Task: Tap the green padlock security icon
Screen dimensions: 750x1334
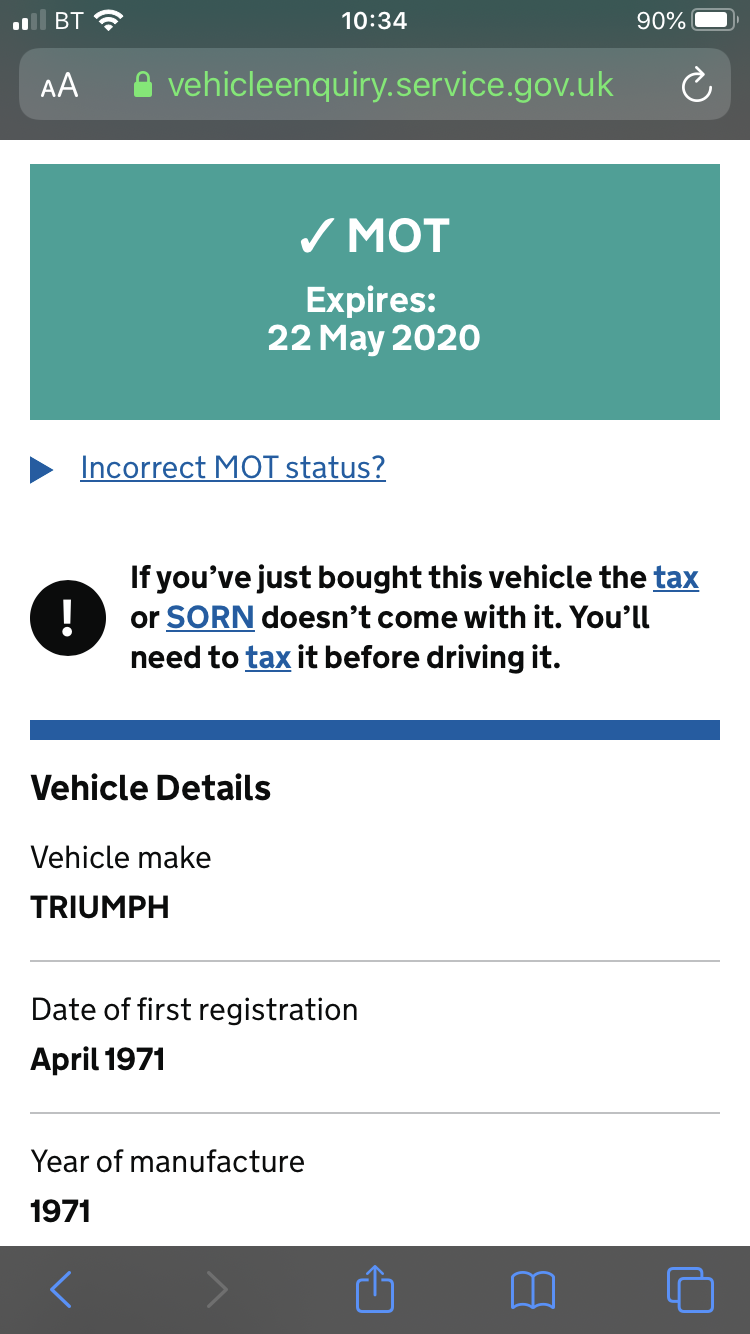Action: coord(143,85)
